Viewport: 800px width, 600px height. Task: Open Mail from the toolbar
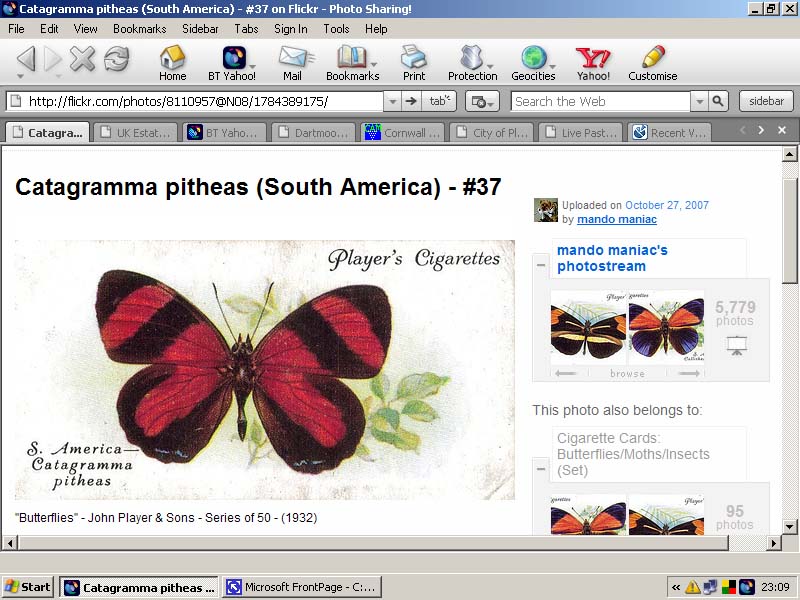292,62
